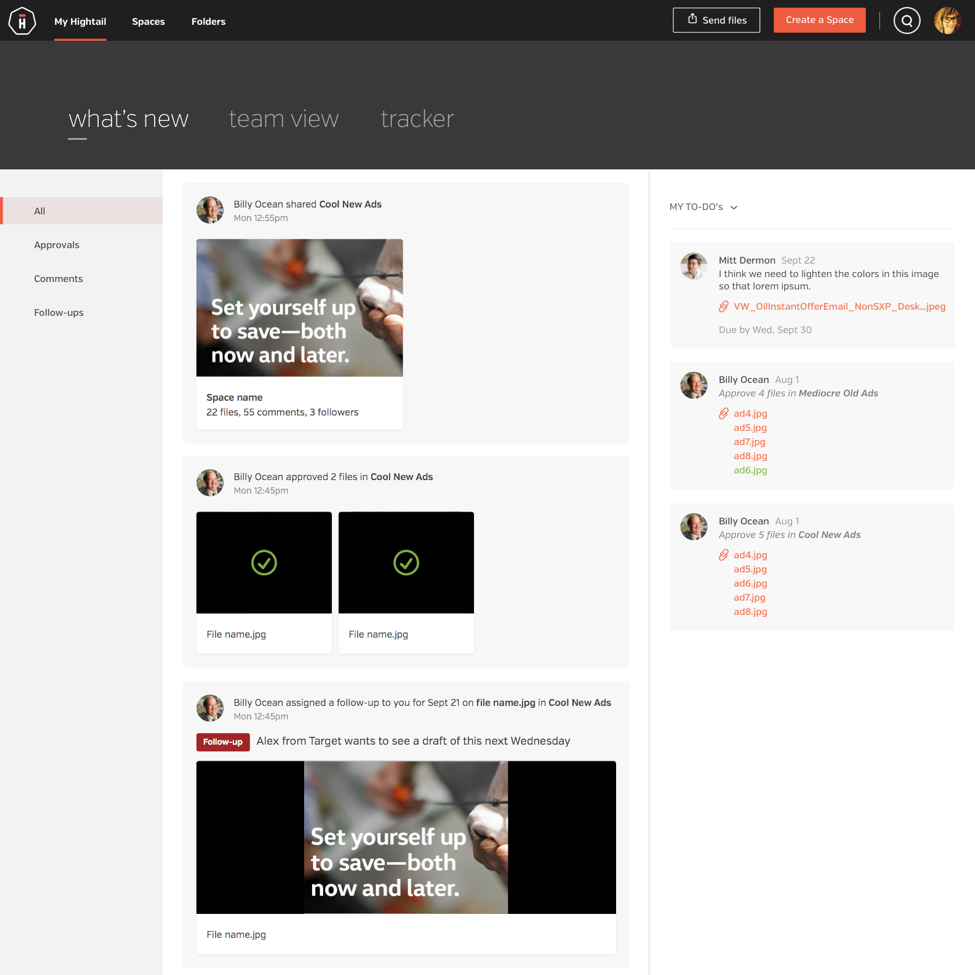This screenshot has width=975, height=975.
Task: Click Mitt Dermon avatar in to-do list
Action: [x=694, y=266]
